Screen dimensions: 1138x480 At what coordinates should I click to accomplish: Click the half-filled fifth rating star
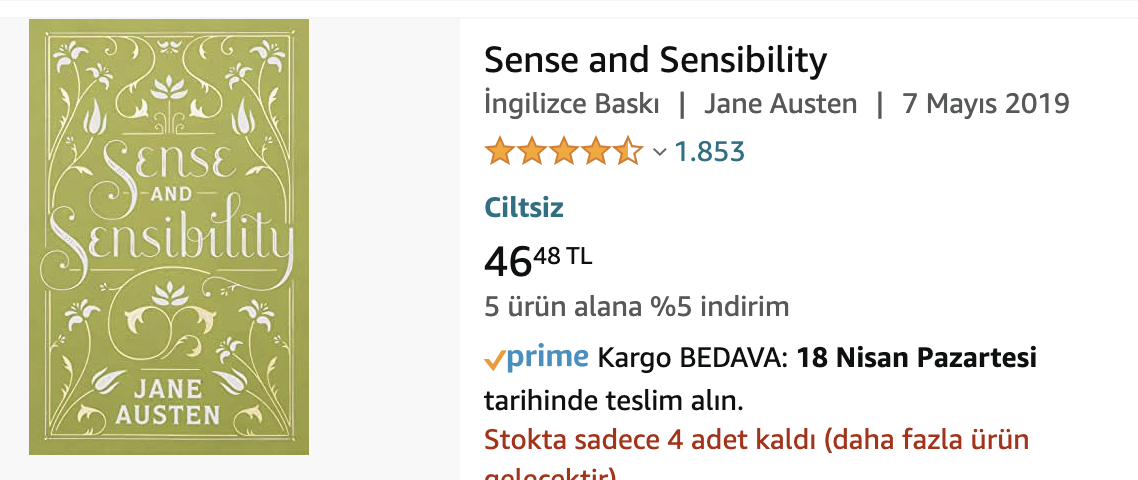point(629,152)
